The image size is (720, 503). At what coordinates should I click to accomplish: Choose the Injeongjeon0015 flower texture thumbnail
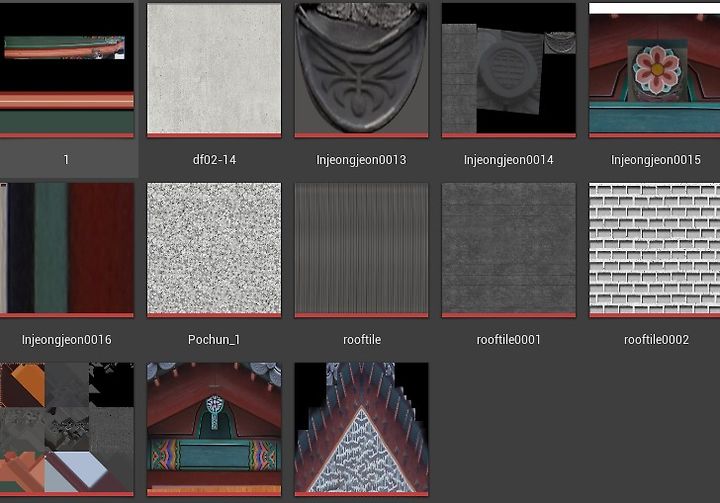[655, 70]
